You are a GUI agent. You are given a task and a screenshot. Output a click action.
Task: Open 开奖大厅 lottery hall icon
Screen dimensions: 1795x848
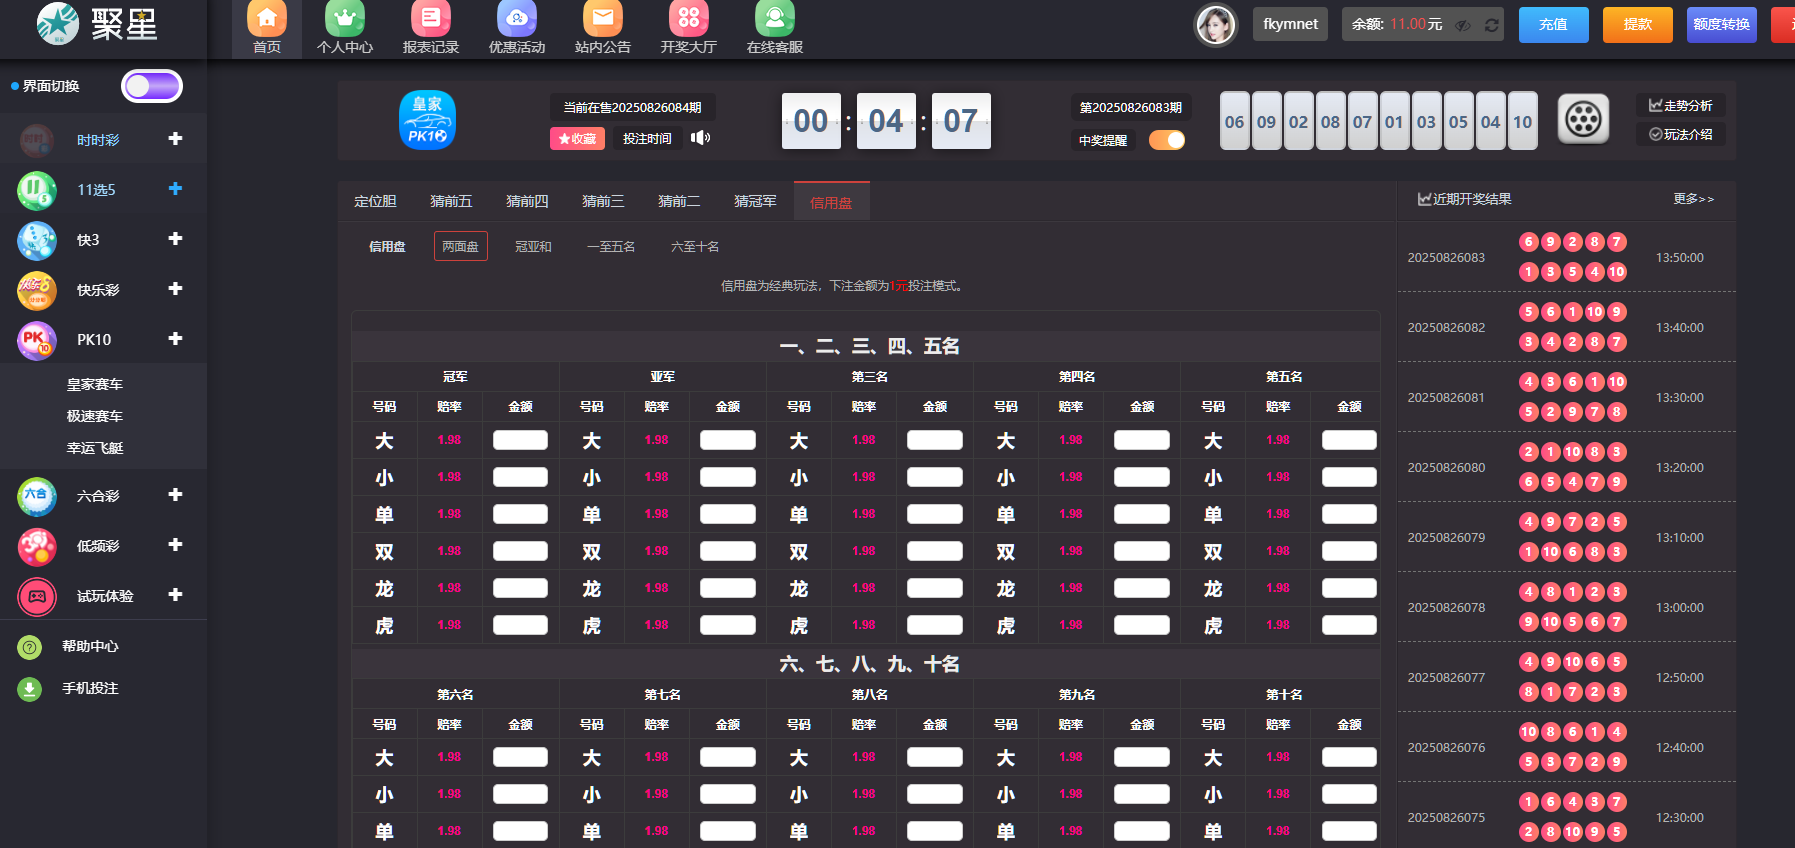pyautogui.click(x=689, y=20)
